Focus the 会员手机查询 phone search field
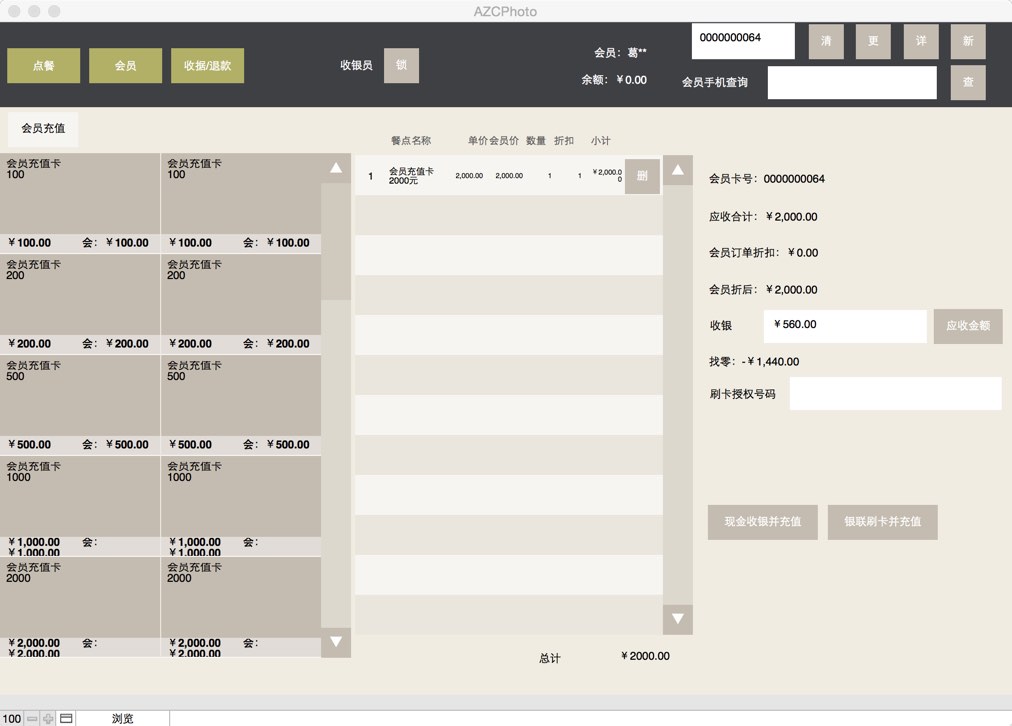 (x=852, y=83)
